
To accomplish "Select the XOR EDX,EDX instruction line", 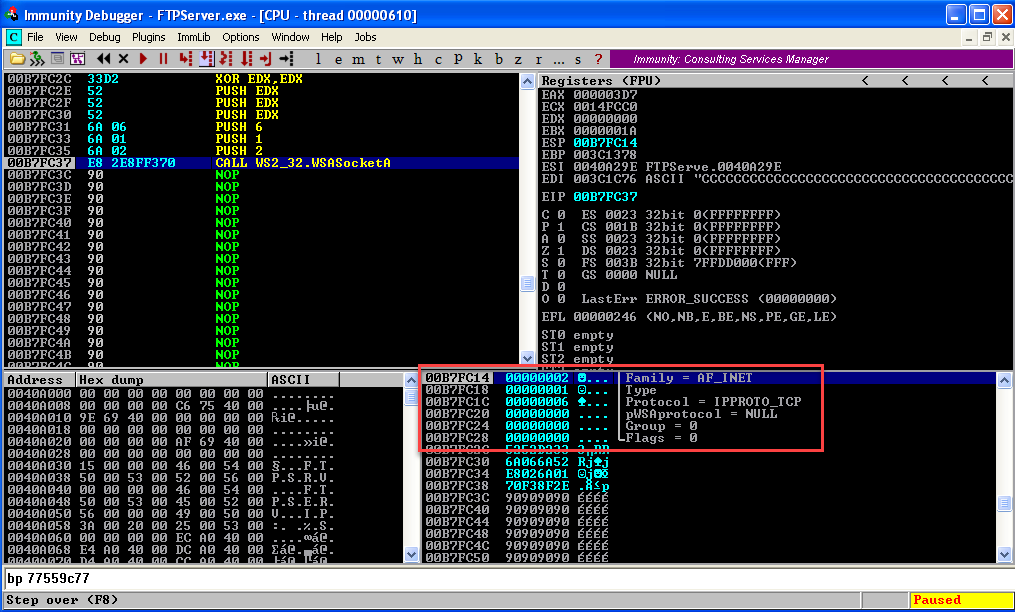I will [x=262, y=79].
